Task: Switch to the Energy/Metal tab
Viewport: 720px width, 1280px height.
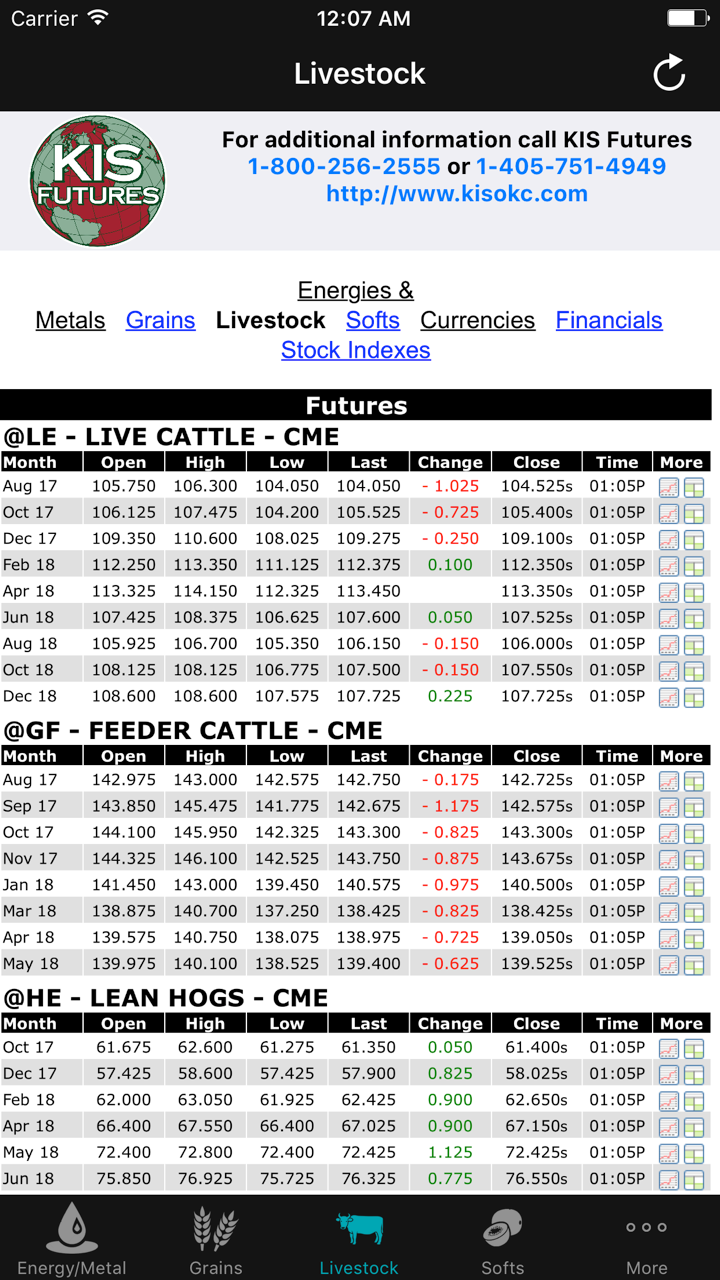Action: [72, 1240]
